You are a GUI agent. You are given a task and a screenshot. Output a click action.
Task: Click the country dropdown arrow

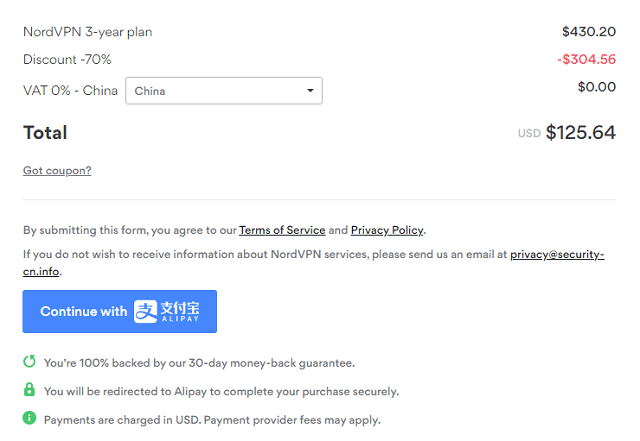coord(309,91)
